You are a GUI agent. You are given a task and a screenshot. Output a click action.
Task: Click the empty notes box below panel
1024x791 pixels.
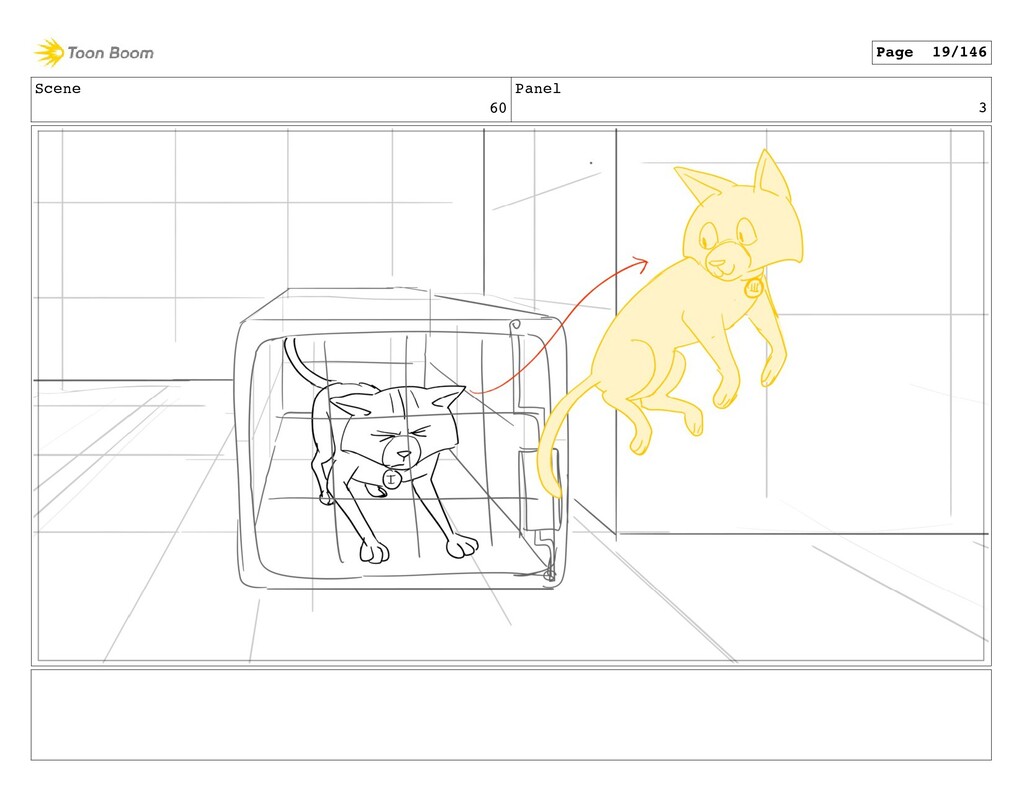point(511,715)
